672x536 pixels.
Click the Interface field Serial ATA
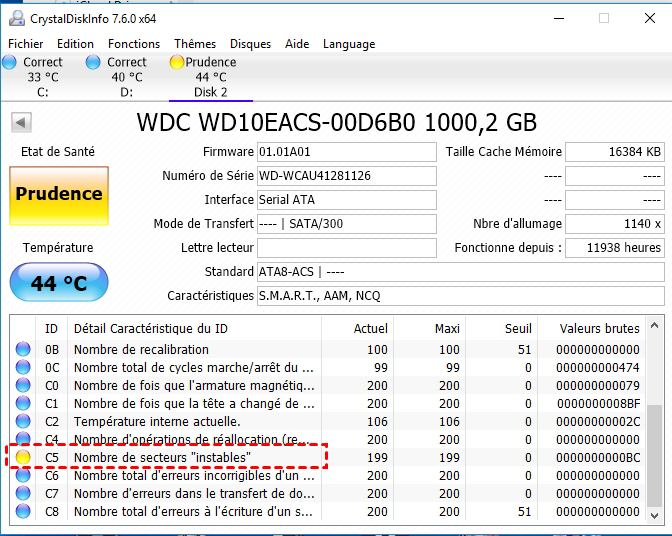coord(347,200)
